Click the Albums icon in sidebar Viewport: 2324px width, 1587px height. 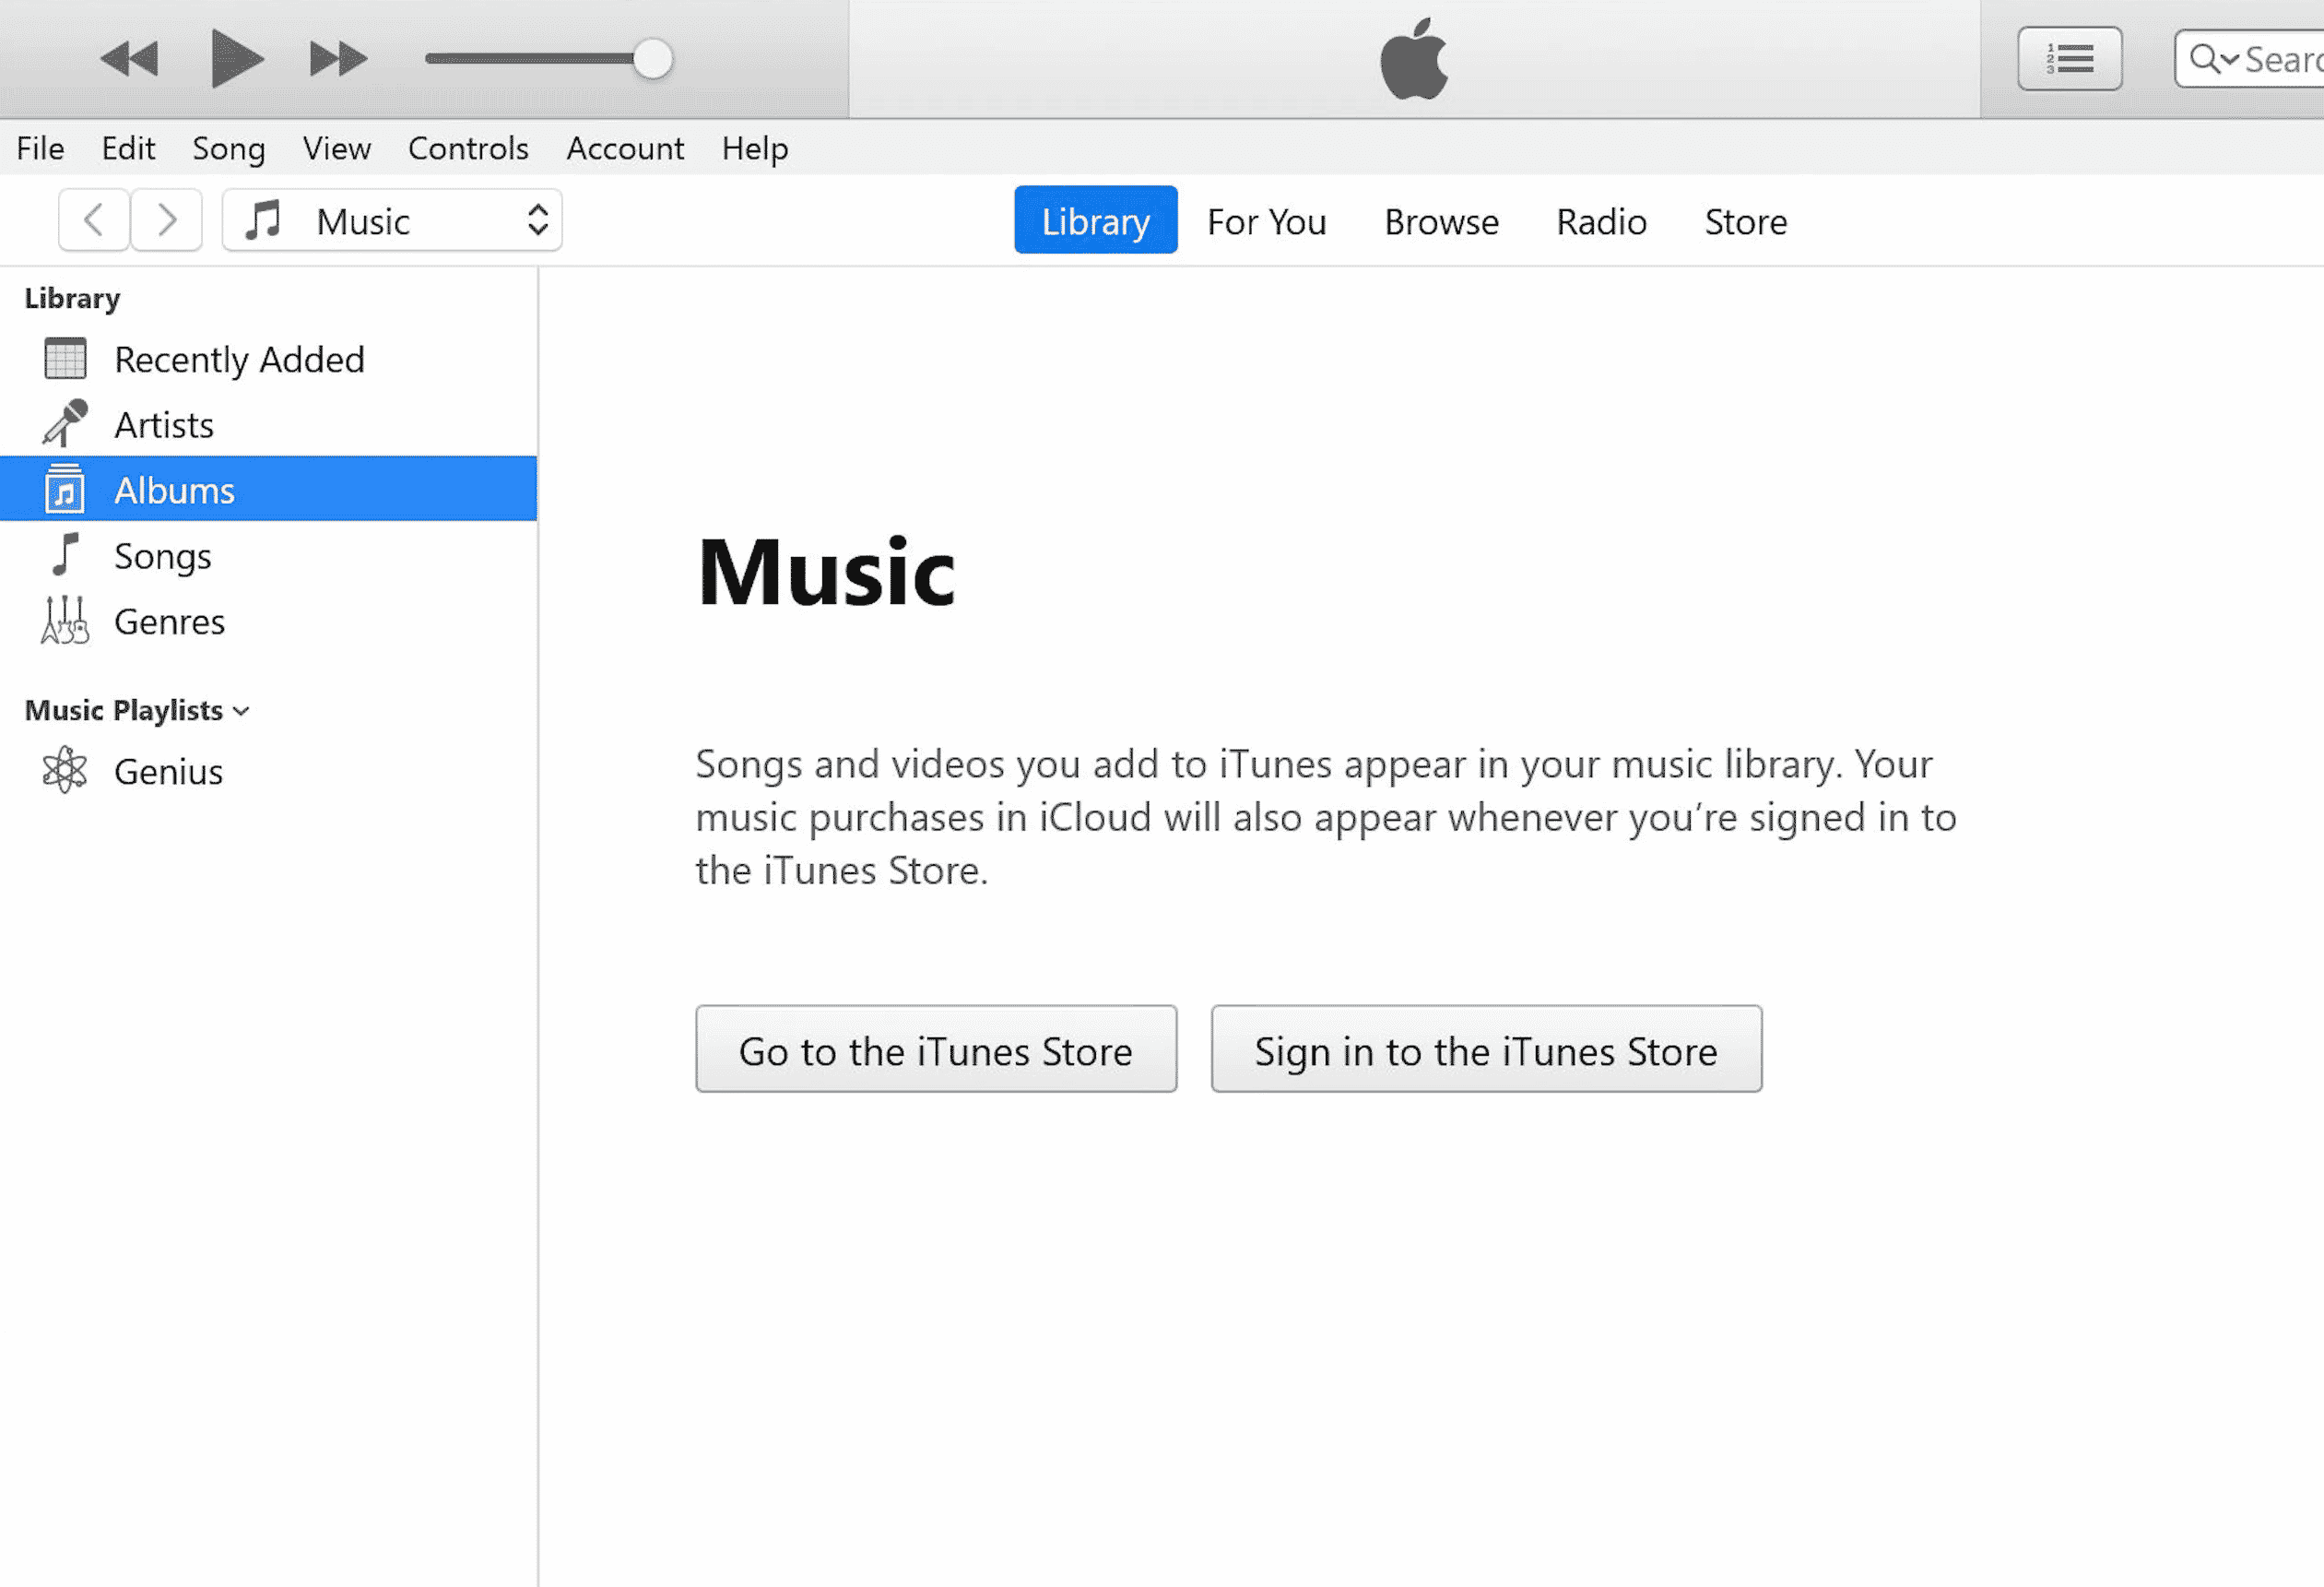(64, 488)
